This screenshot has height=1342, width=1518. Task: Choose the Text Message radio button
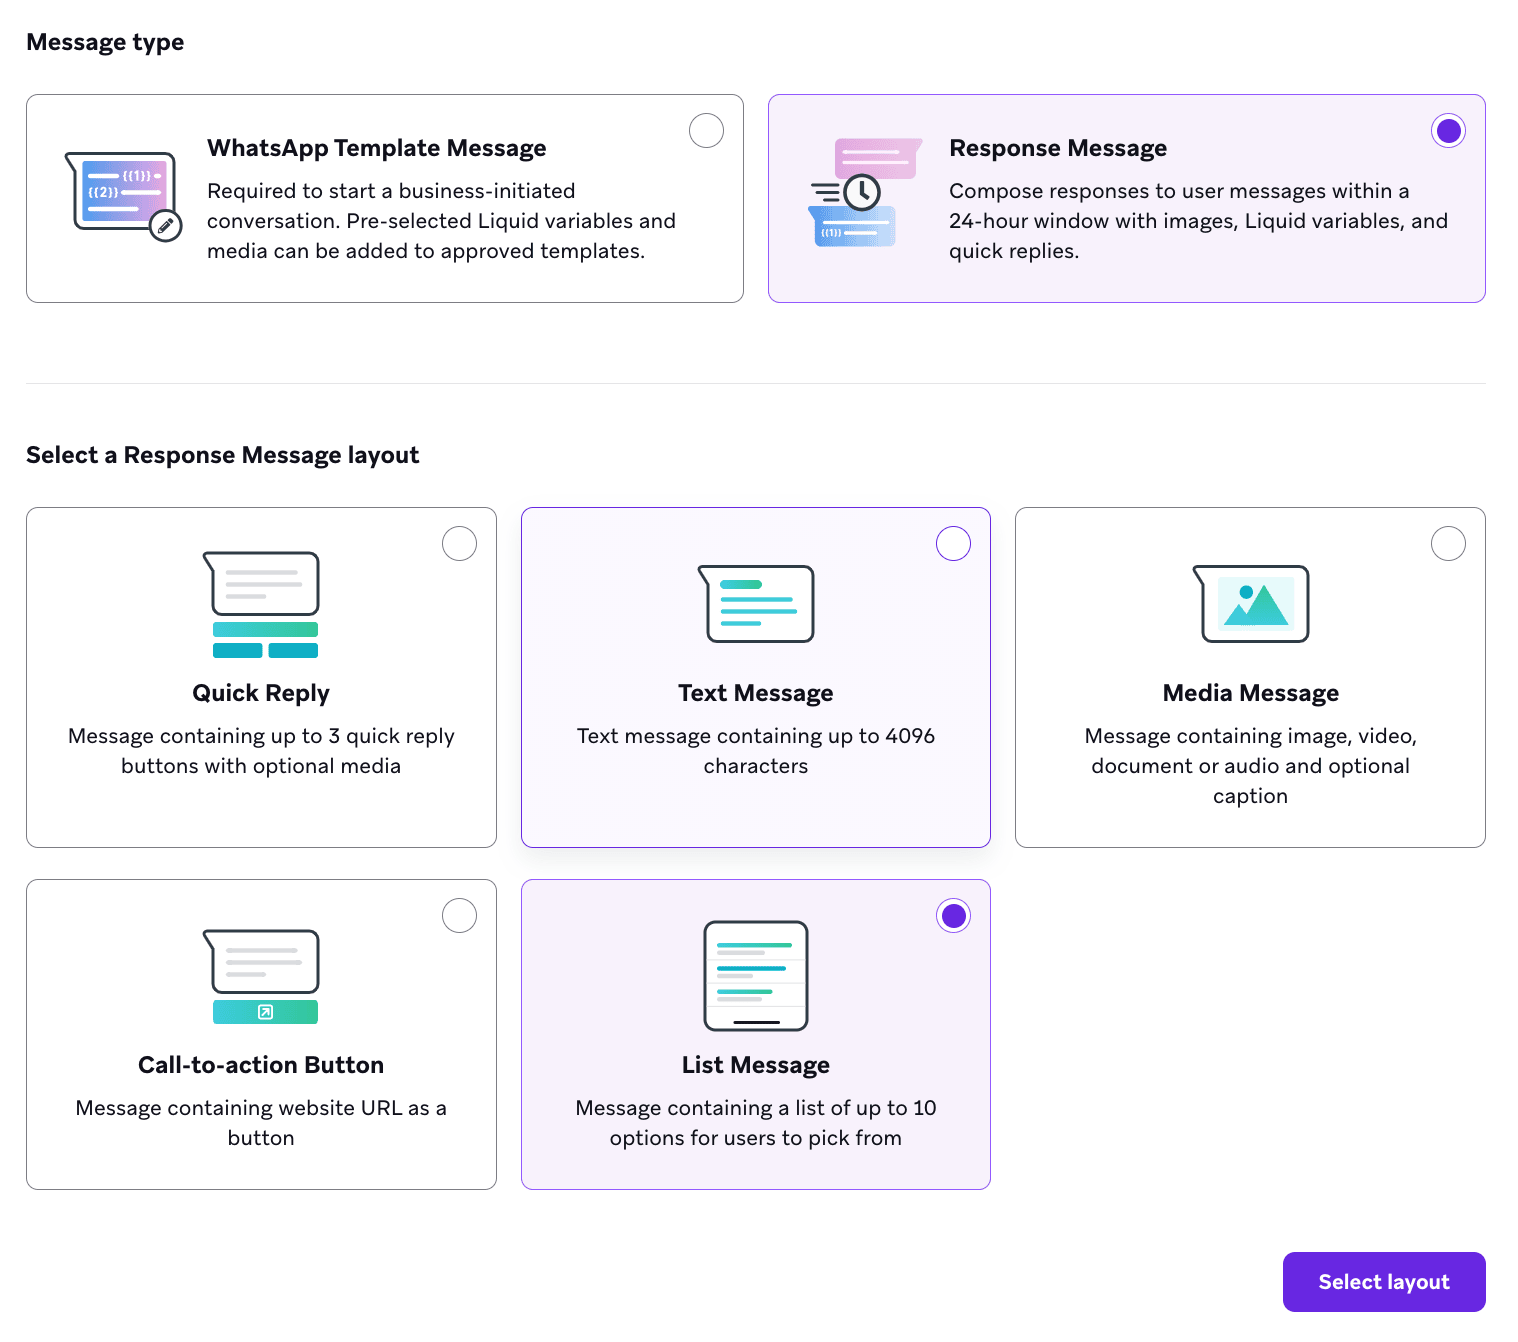953,544
